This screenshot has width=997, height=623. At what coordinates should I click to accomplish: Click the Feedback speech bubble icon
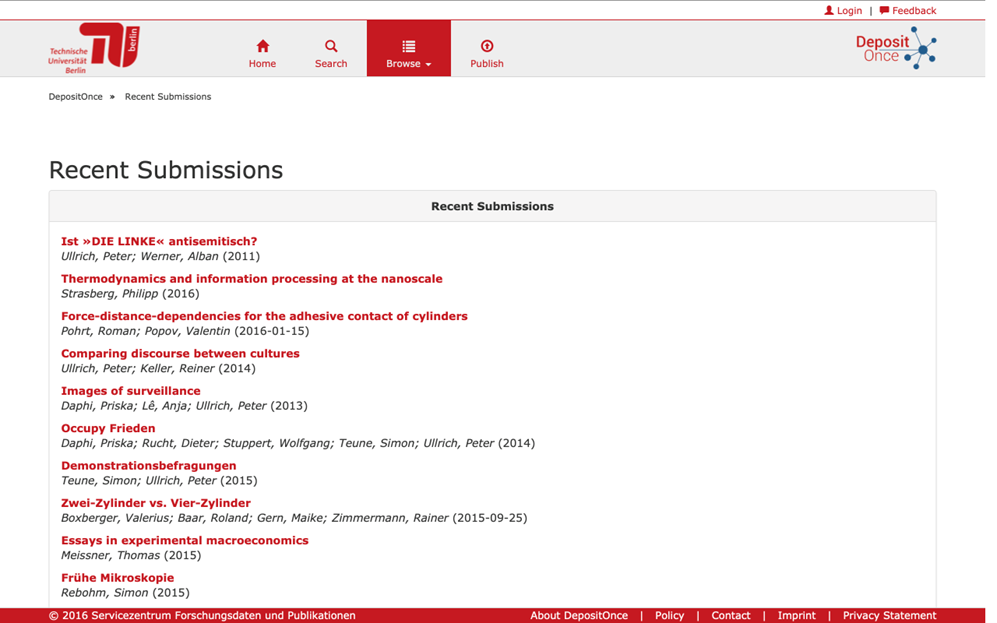pos(884,10)
